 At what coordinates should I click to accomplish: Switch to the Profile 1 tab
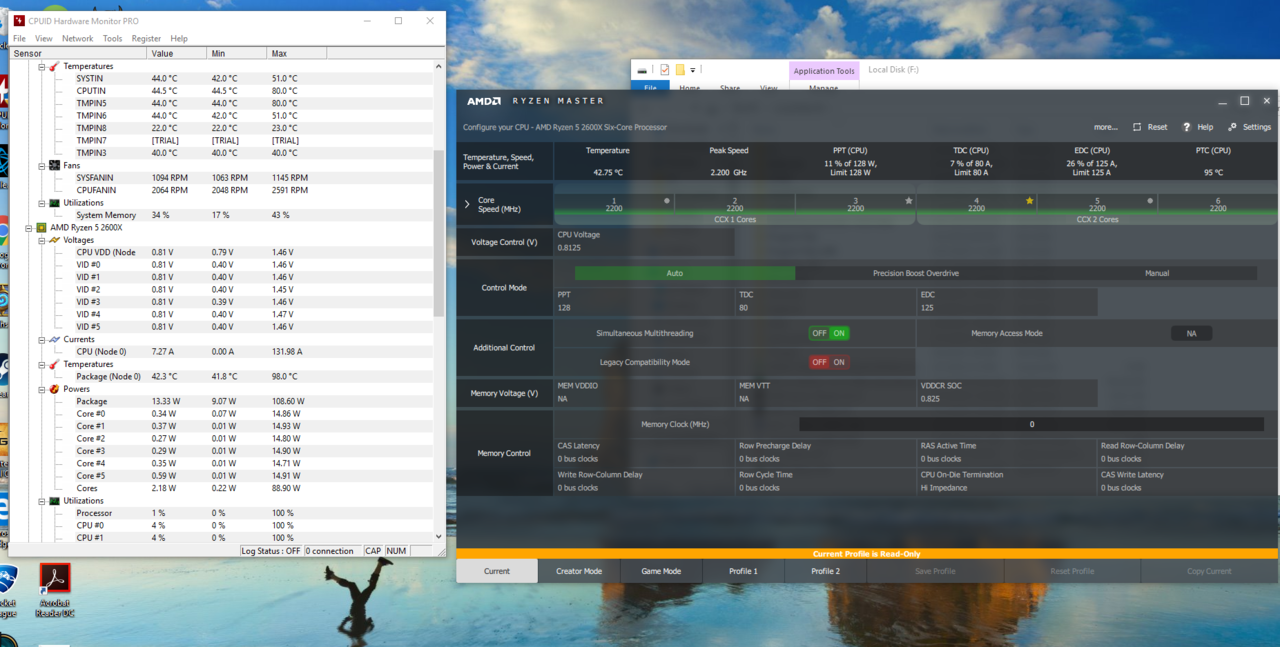point(743,571)
